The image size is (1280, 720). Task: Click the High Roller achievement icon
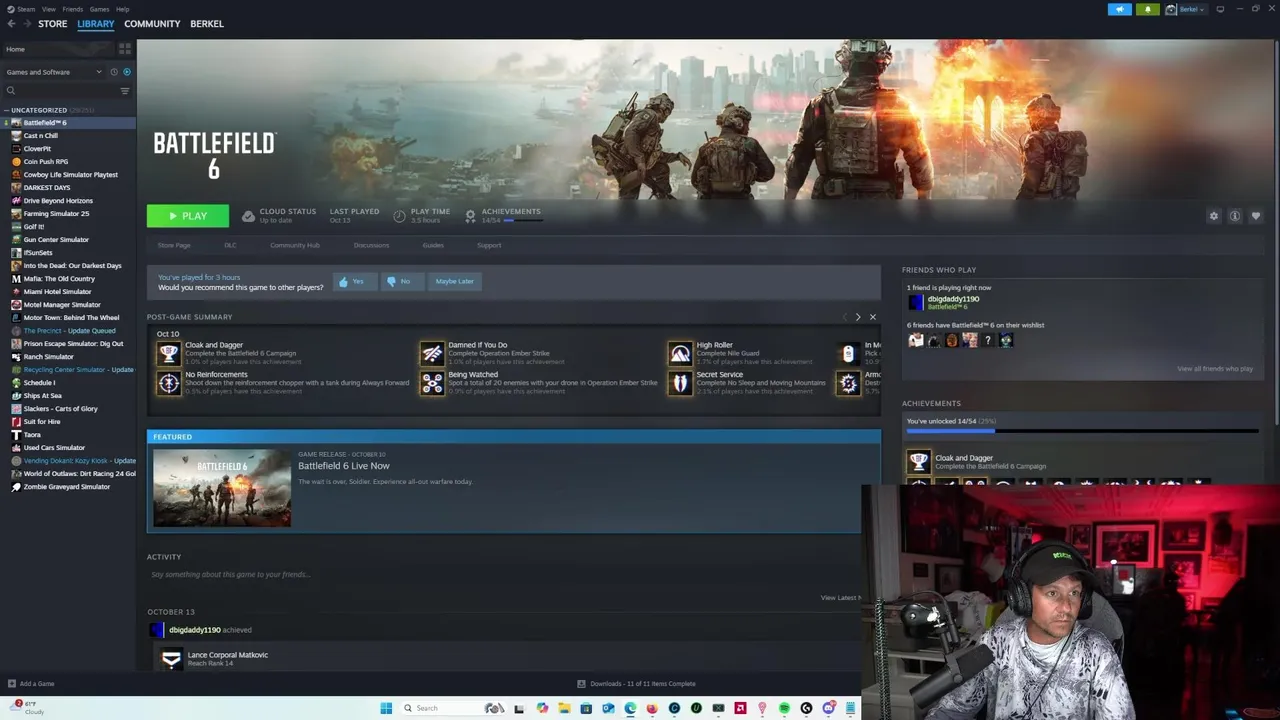(680, 352)
